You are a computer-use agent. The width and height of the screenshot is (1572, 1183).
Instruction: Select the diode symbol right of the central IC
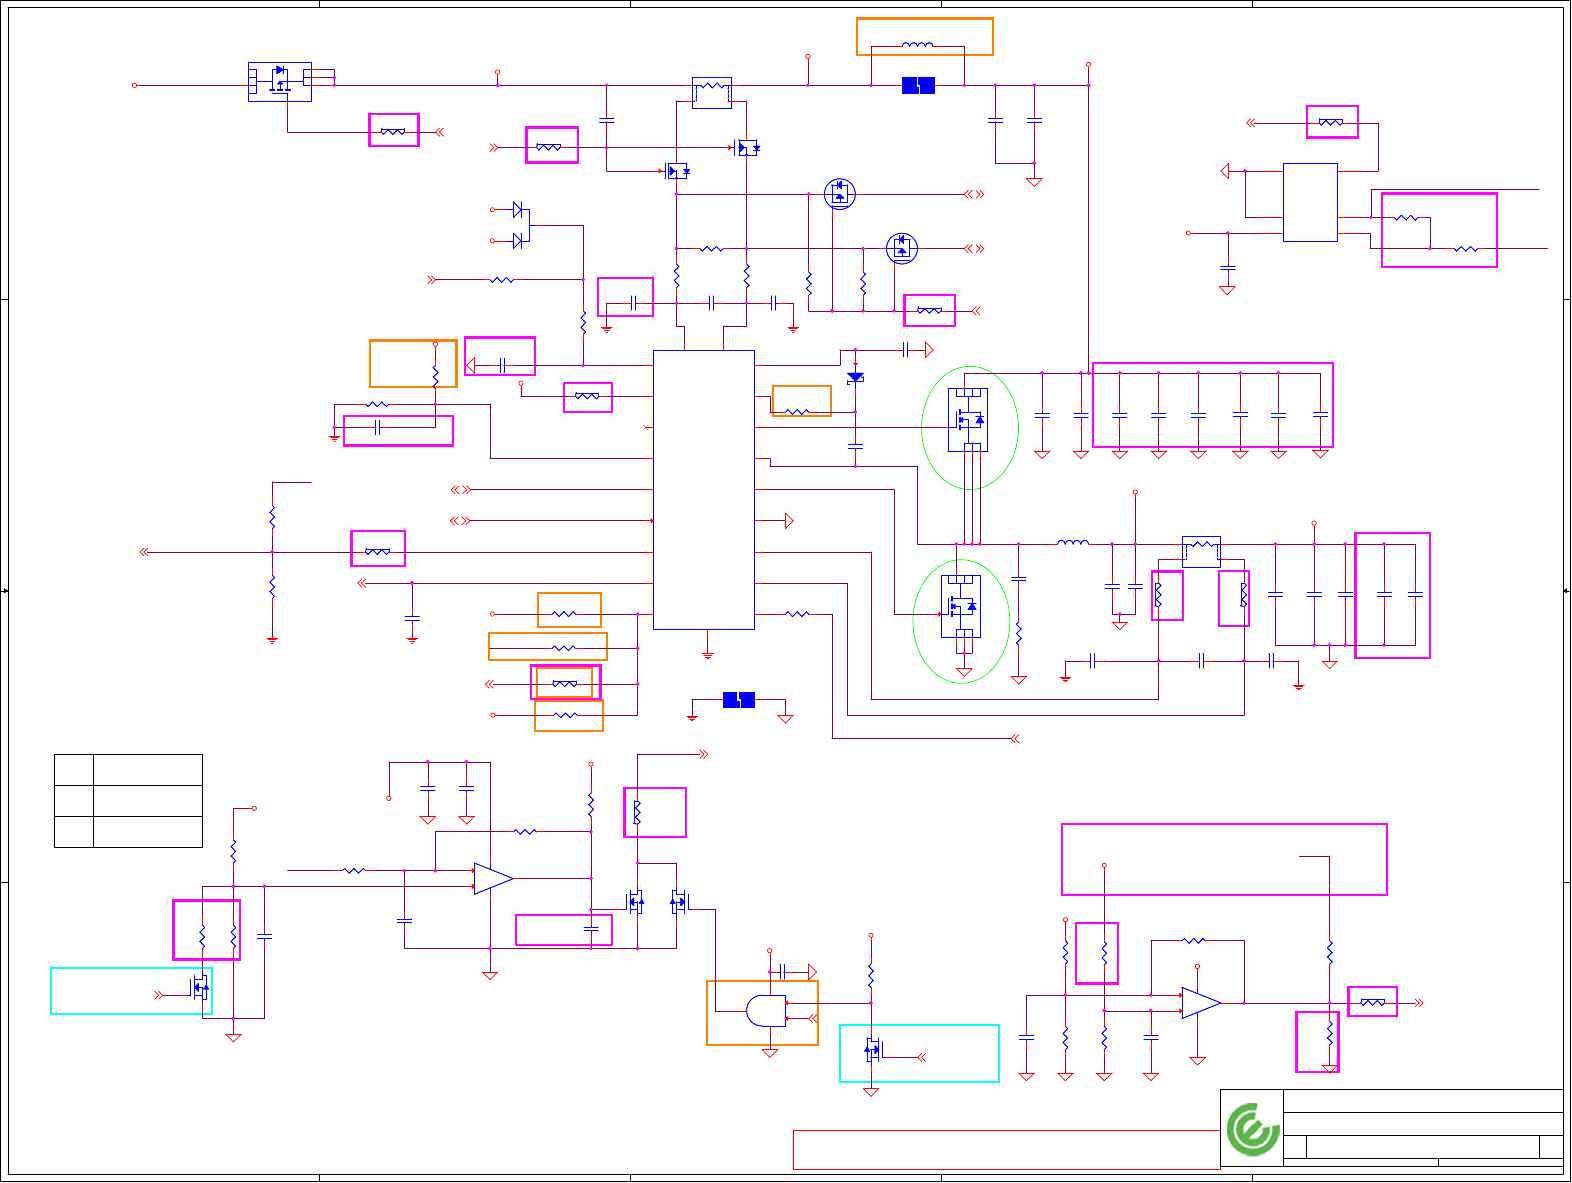pyautogui.click(x=855, y=378)
